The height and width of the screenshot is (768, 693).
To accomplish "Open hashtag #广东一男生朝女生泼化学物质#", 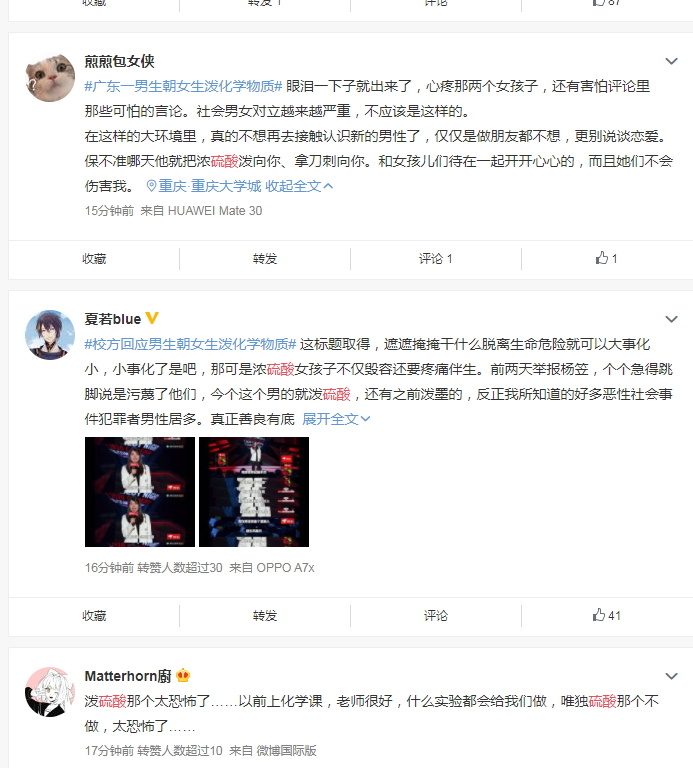I will click(x=183, y=86).
